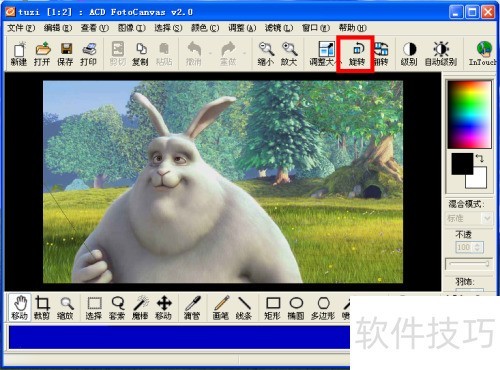
Task: Expand the Redo history dropdown arrow
Action: 245,53
